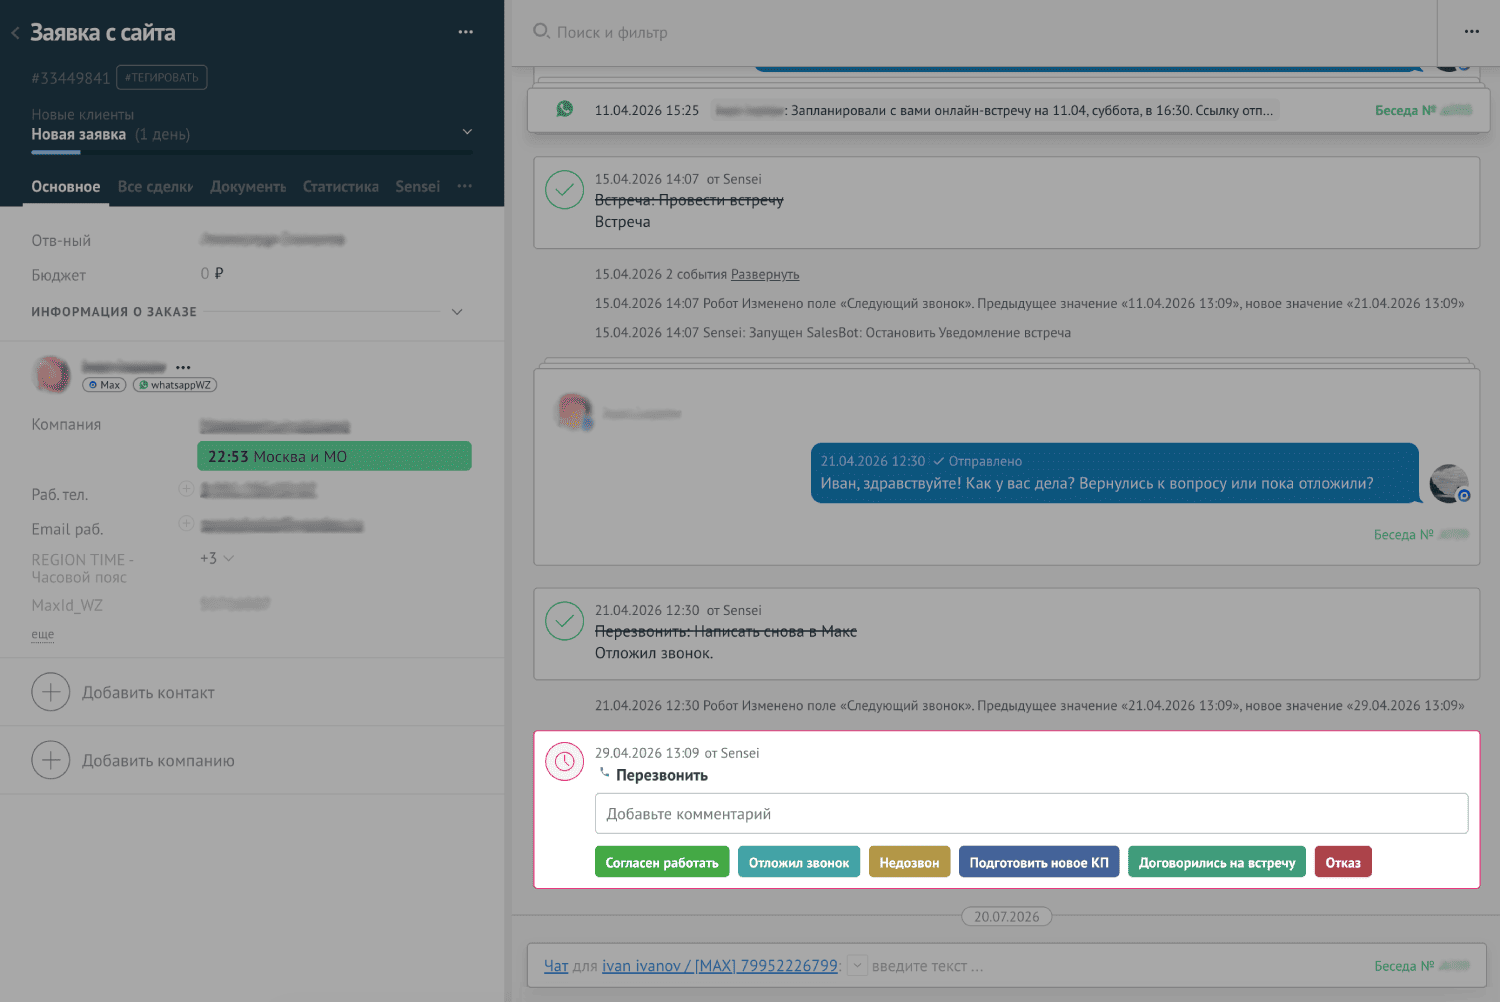Click the Добавьте комментарий field
The width and height of the screenshot is (1500, 1002).
click(1031, 814)
